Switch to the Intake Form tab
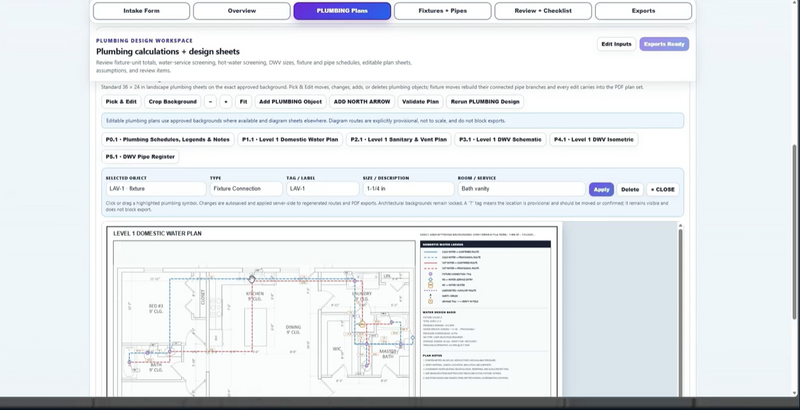 tap(141, 11)
